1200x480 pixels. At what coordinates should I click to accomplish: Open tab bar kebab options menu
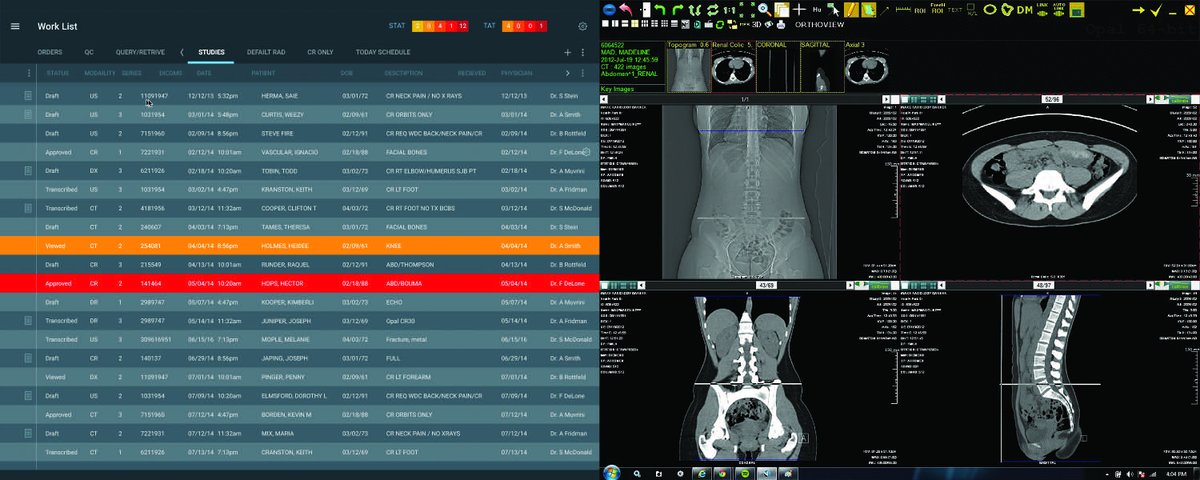click(582, 52)
